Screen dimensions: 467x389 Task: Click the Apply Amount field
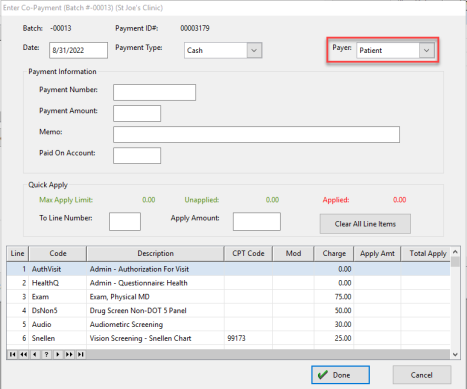(257, 221)
